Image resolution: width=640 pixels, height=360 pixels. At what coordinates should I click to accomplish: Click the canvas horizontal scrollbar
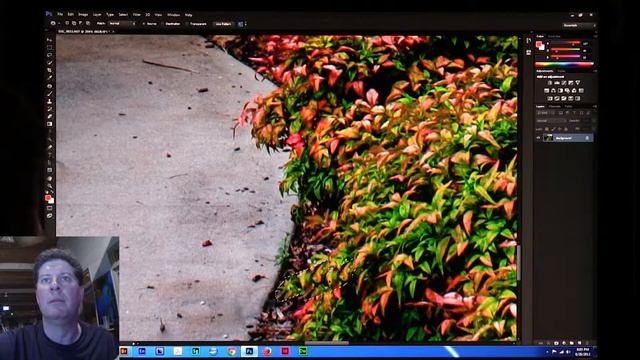click(327, 343)
